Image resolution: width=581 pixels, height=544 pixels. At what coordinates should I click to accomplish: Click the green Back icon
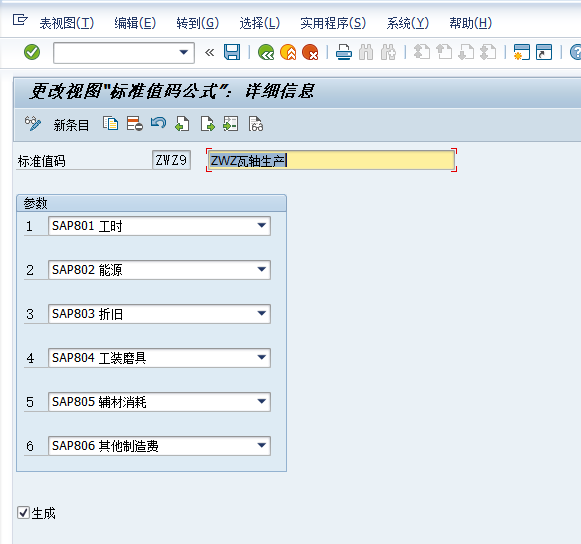266,52
